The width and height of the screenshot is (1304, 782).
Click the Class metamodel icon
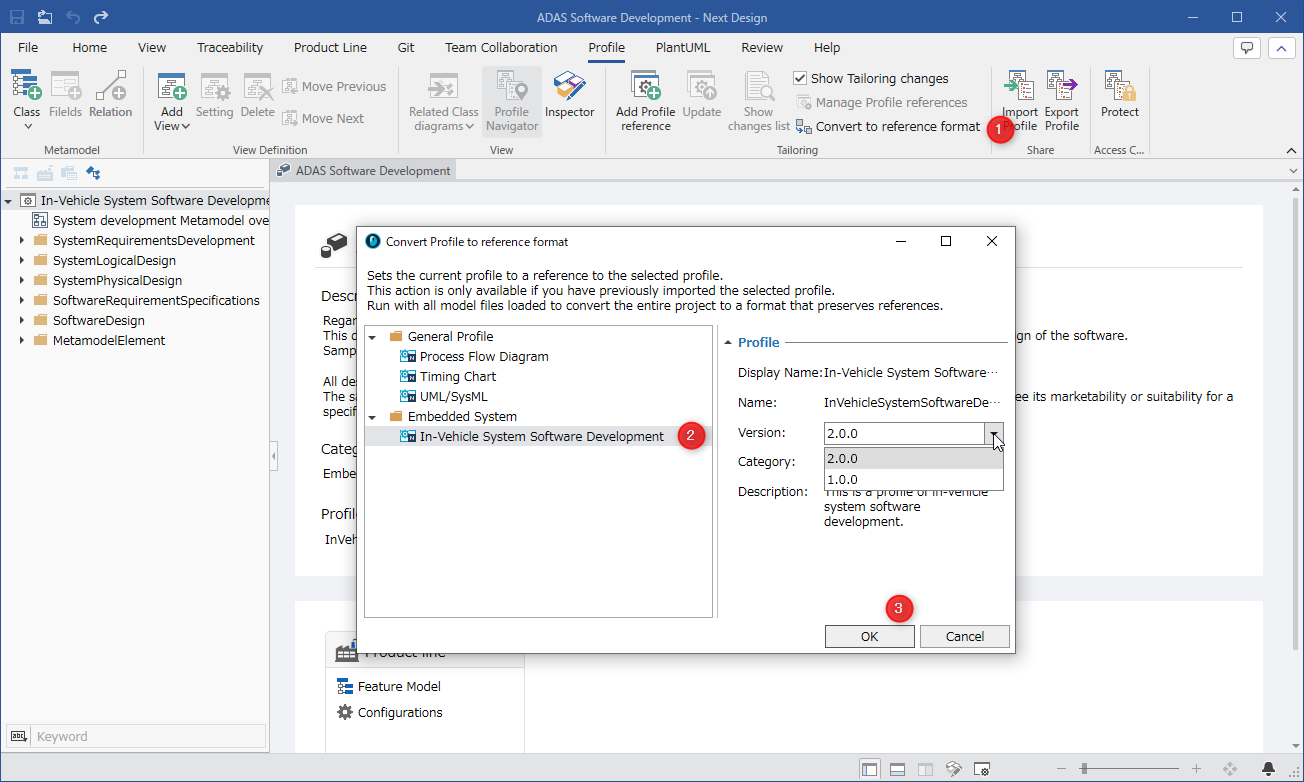[x=27, y=87]
